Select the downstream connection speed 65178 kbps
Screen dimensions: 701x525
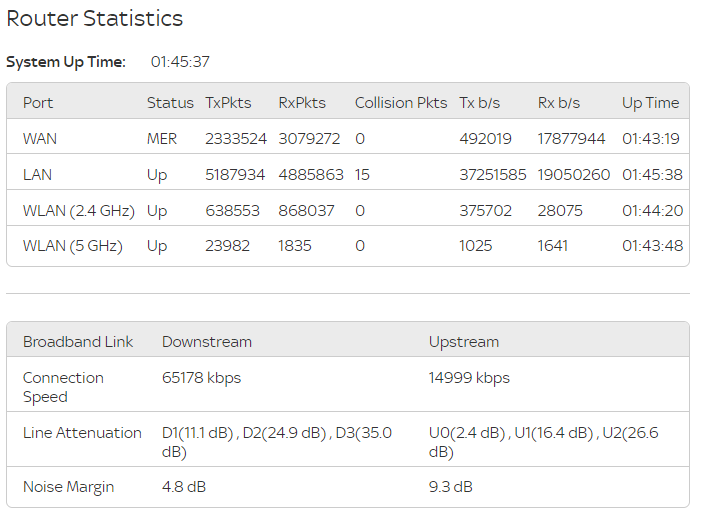[x=202, y=378]
